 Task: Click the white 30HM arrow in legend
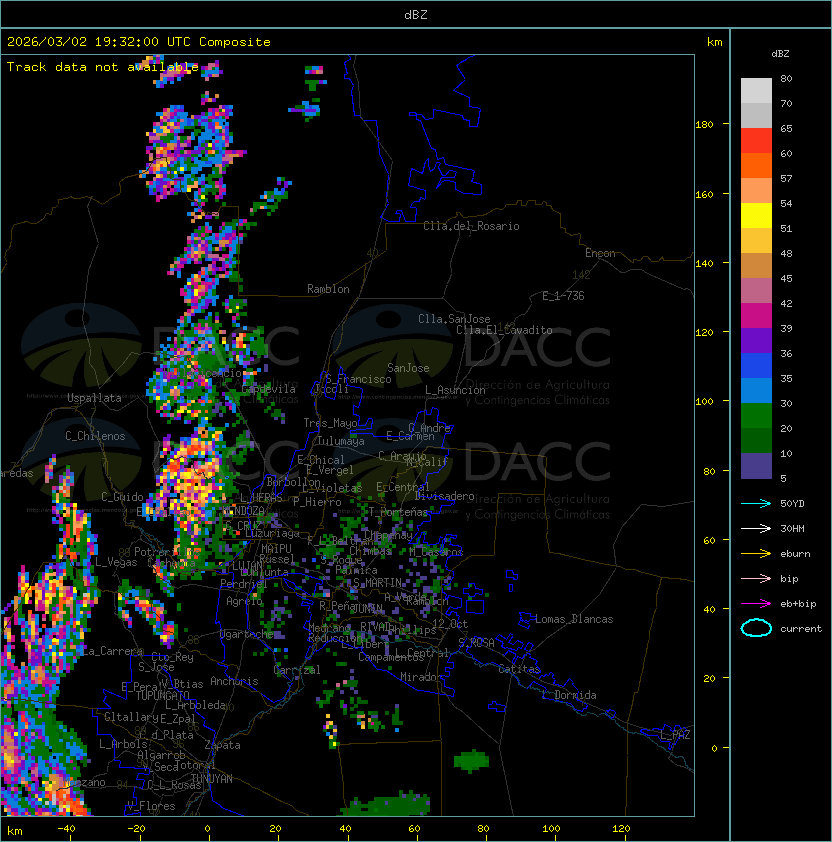pos(756,528)
